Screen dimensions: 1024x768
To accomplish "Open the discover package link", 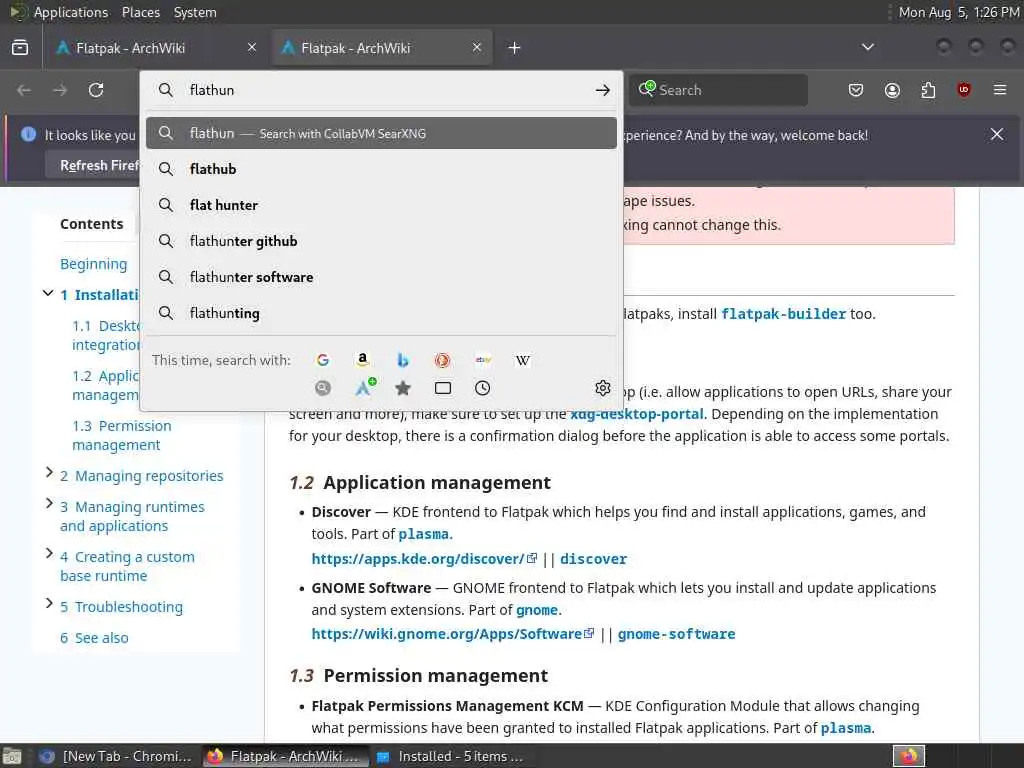I will (593, 559).
